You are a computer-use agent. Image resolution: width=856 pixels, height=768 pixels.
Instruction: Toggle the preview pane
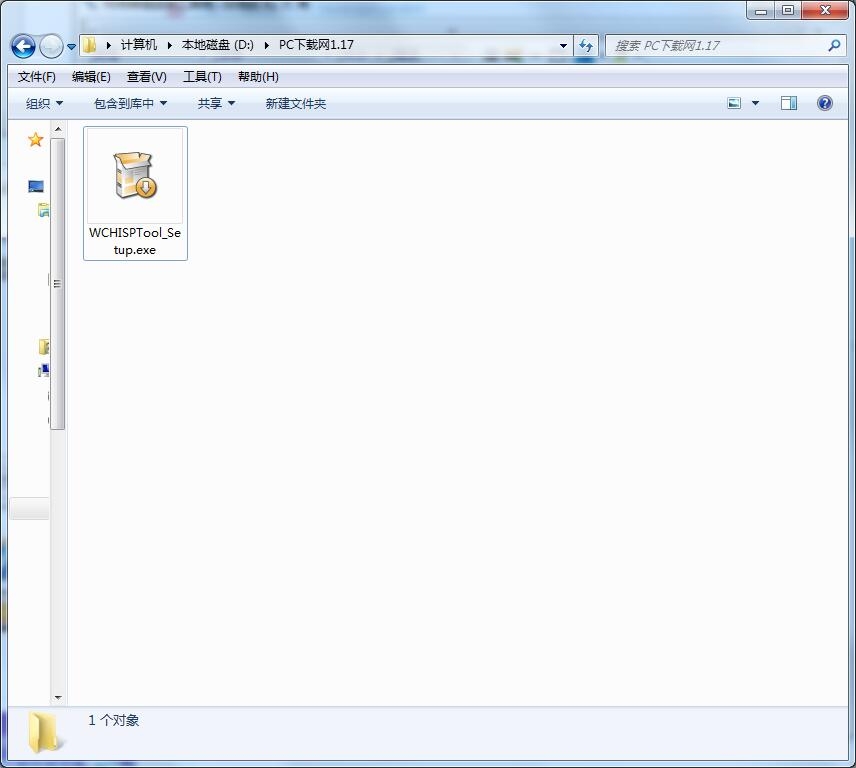tap(789, 103)
